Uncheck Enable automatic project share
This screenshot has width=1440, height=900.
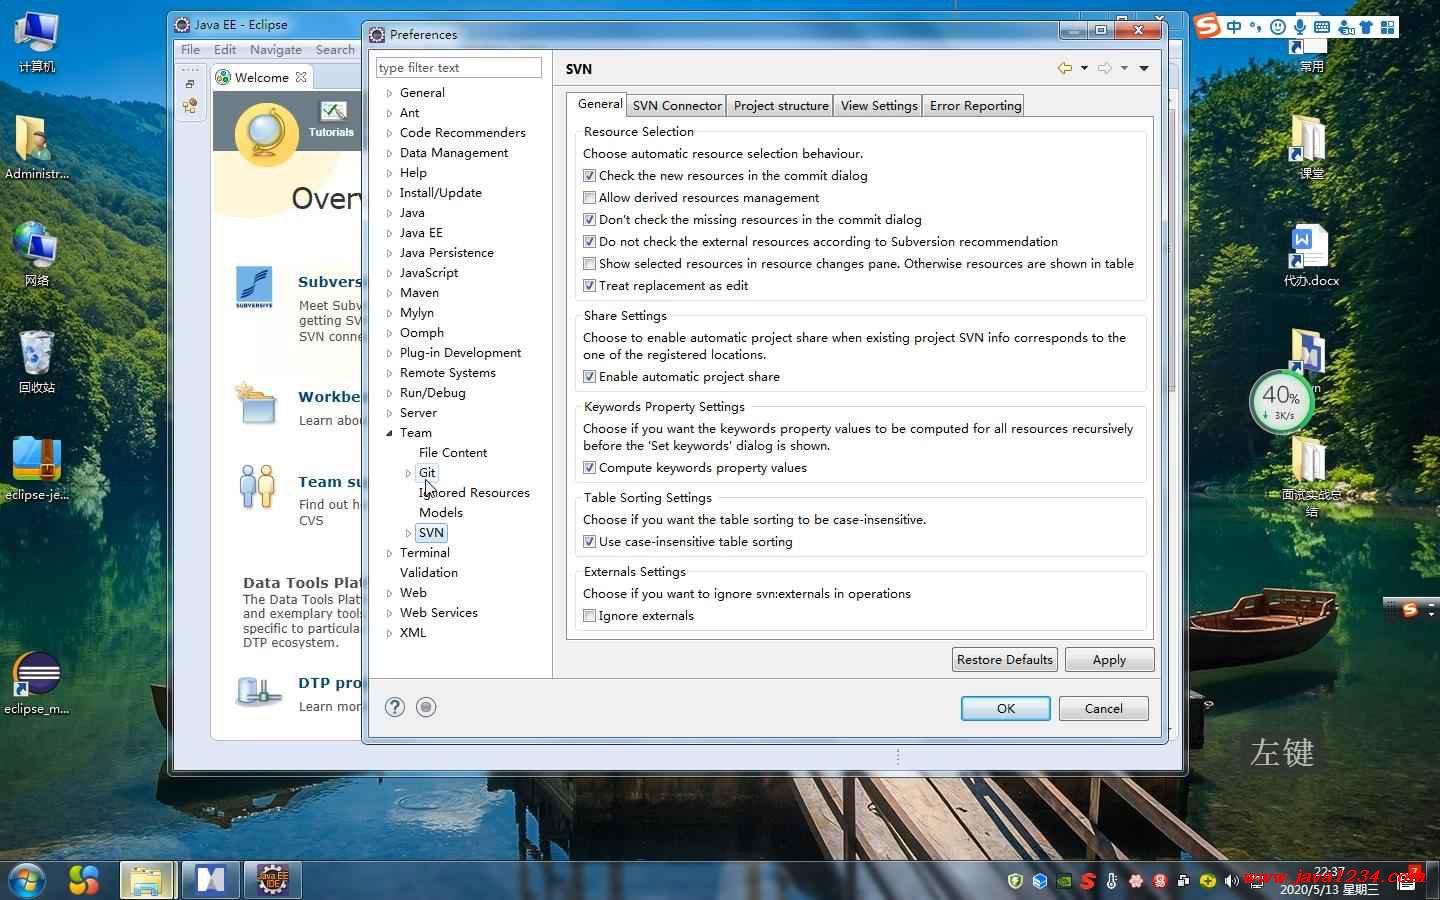pos(589,376)
